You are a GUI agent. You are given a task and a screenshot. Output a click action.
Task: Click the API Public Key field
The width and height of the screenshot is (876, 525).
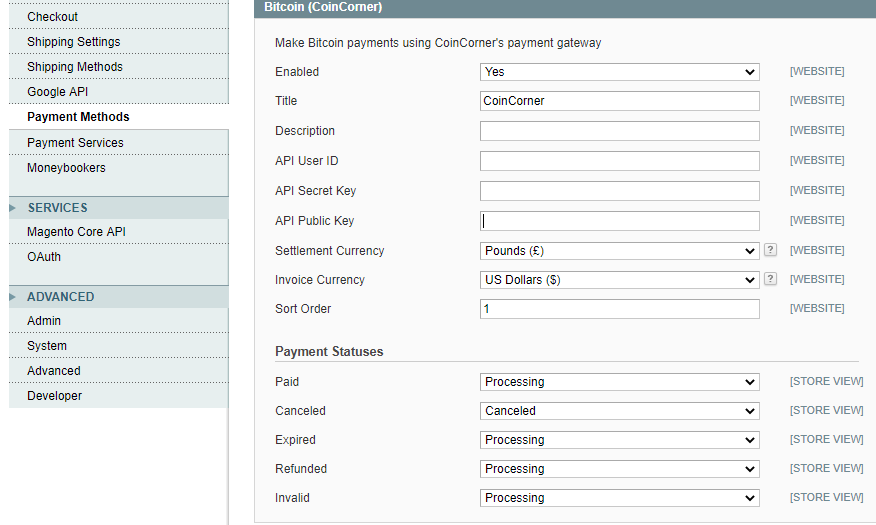pos(620,221)
